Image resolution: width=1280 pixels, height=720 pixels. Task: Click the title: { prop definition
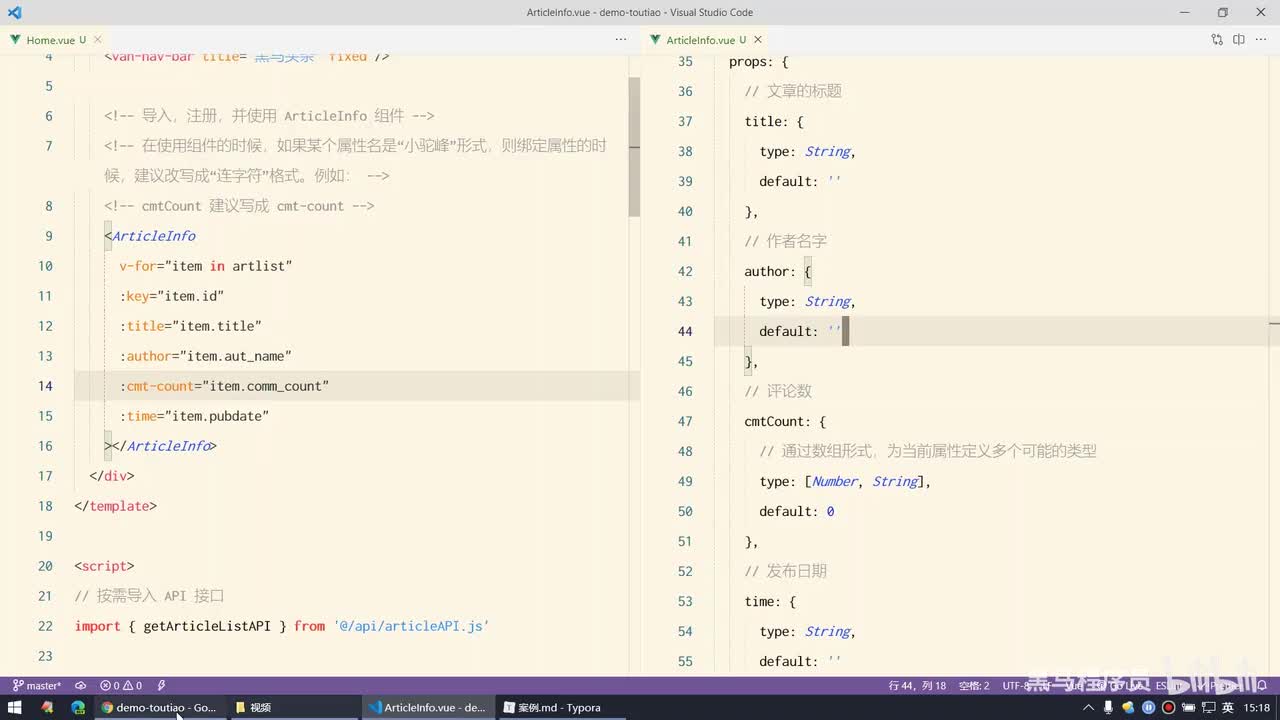tap(774, 121)
